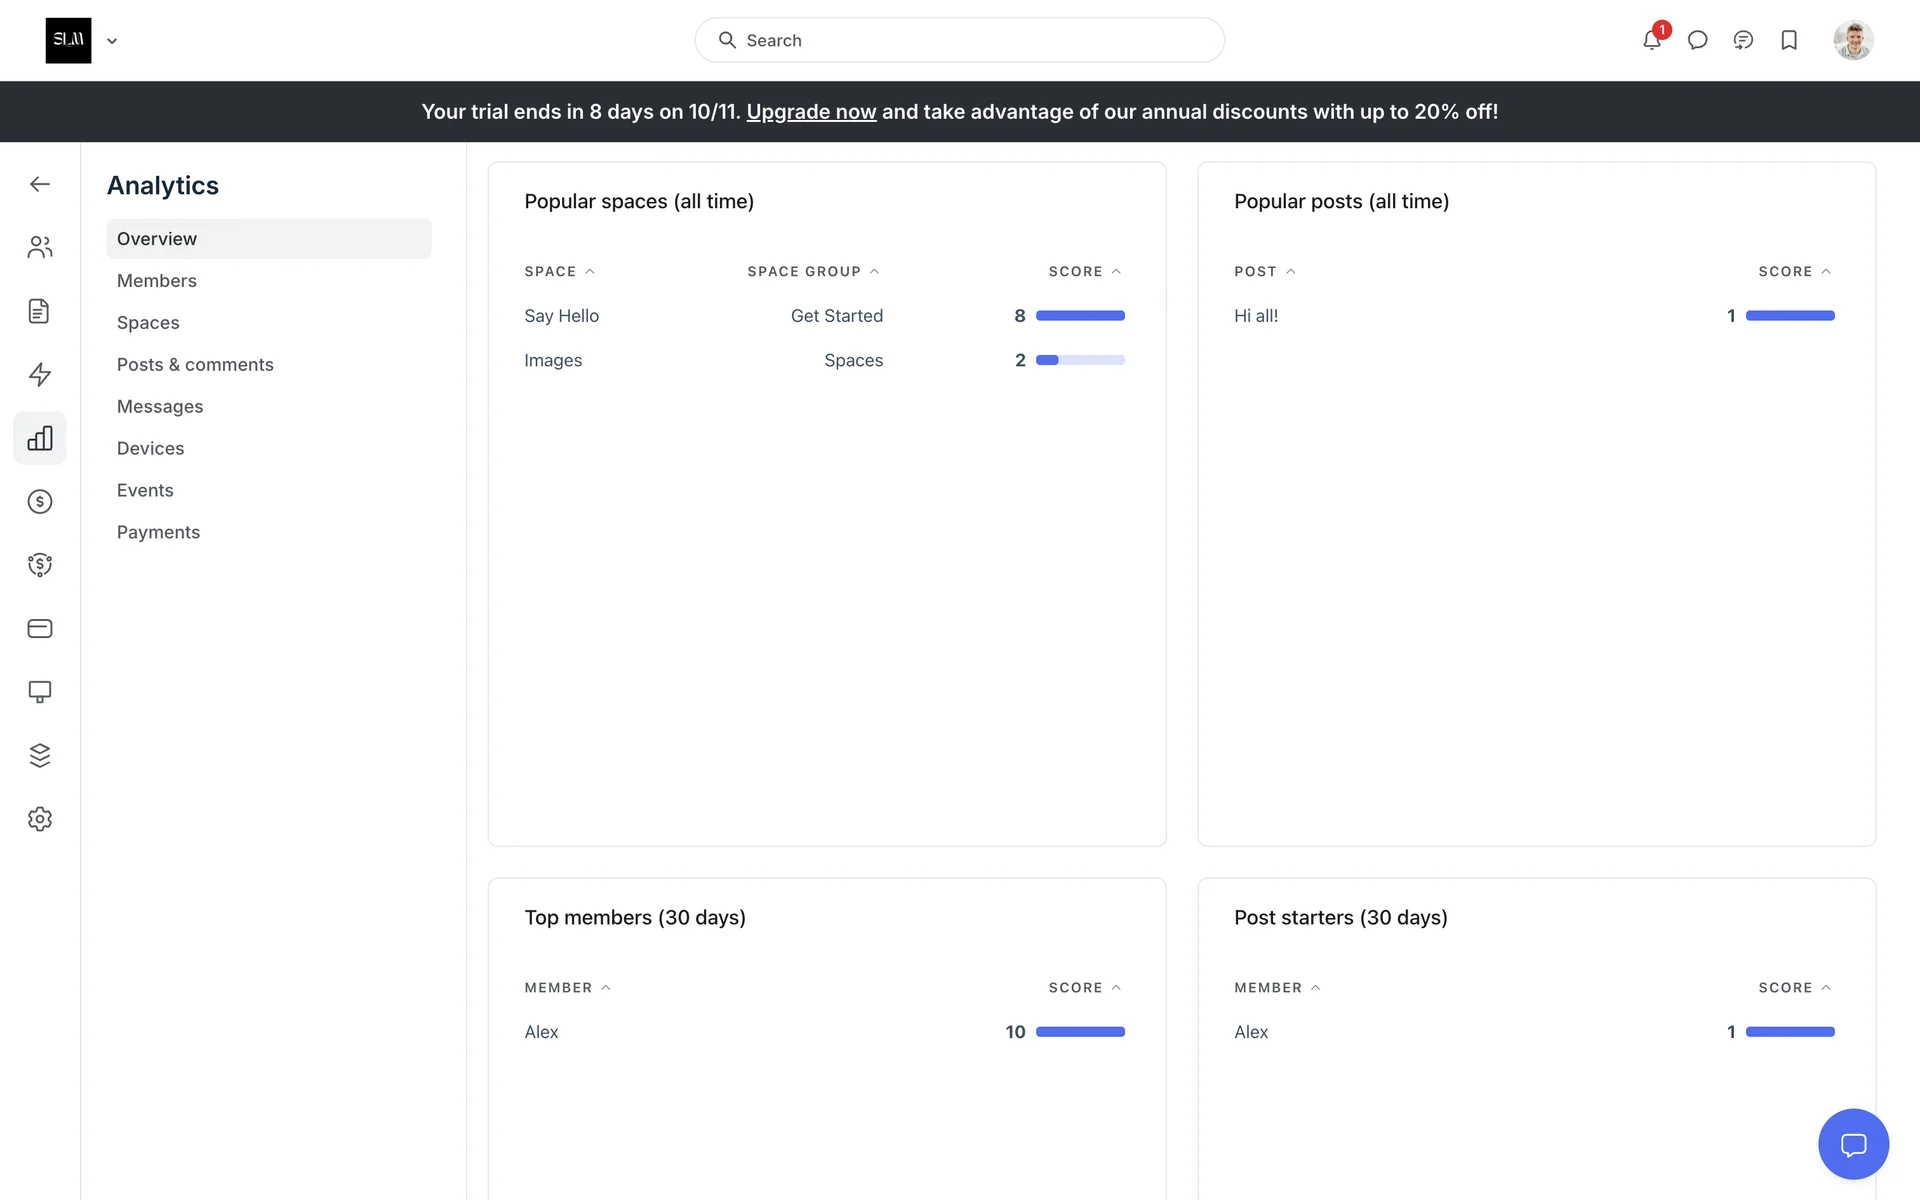Go to Payments analytics page
The height and width of the screenshot is (1200, 1920).
point(158,532)
